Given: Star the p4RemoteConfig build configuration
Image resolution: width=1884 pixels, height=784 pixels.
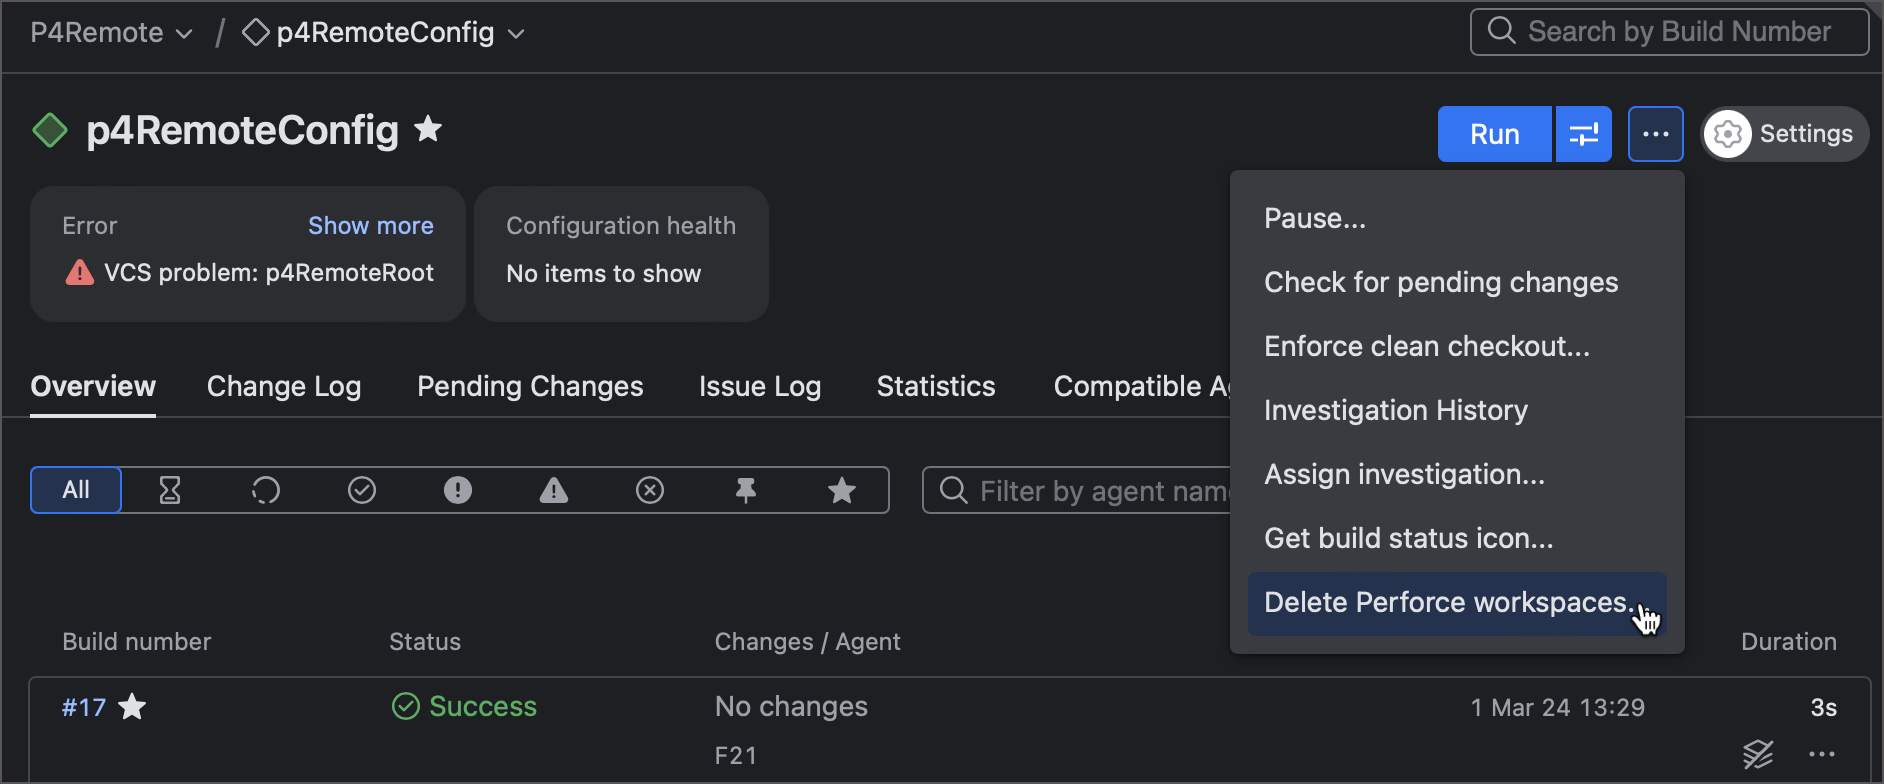Looking at the screenshot, I should pyautogui.click(x=428, y=129).
